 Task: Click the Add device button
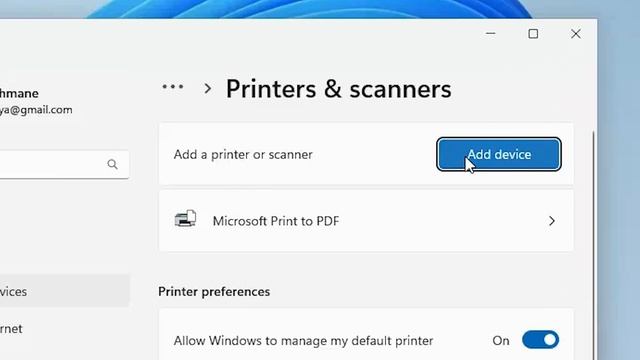click(x=499, y=154)
